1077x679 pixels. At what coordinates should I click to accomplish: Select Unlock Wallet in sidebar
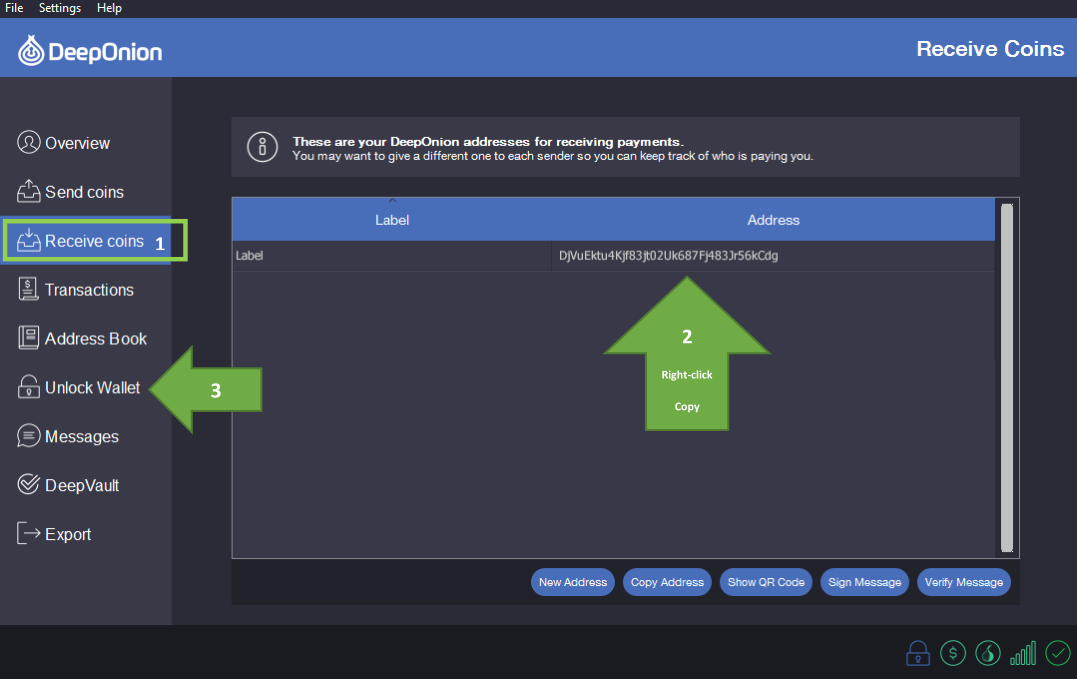[92, 387]
